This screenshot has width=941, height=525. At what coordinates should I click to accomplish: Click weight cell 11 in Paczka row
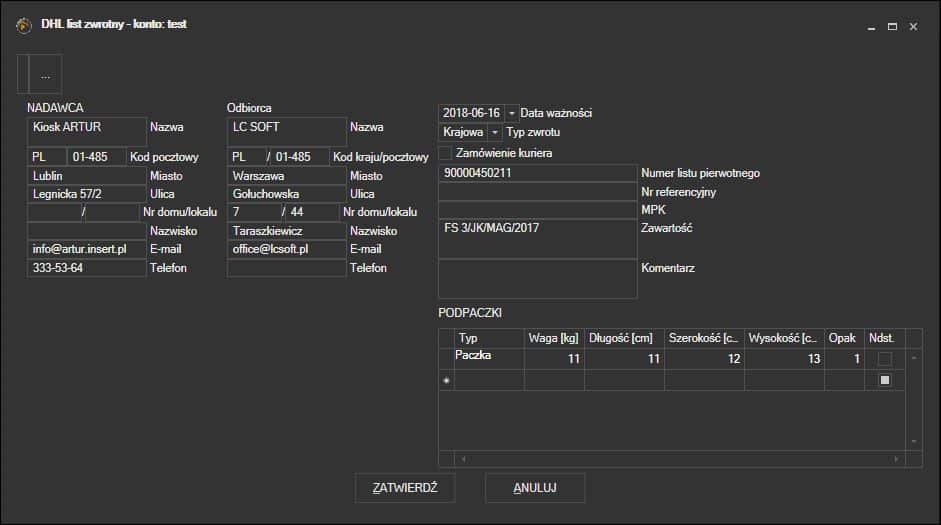pyautogui.click(x=554, y=359)
